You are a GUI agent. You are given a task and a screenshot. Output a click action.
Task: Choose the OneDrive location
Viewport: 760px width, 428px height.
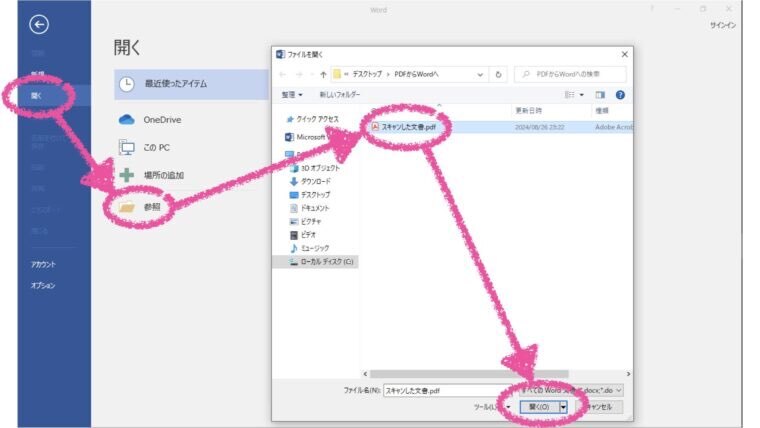coord(162,120)
